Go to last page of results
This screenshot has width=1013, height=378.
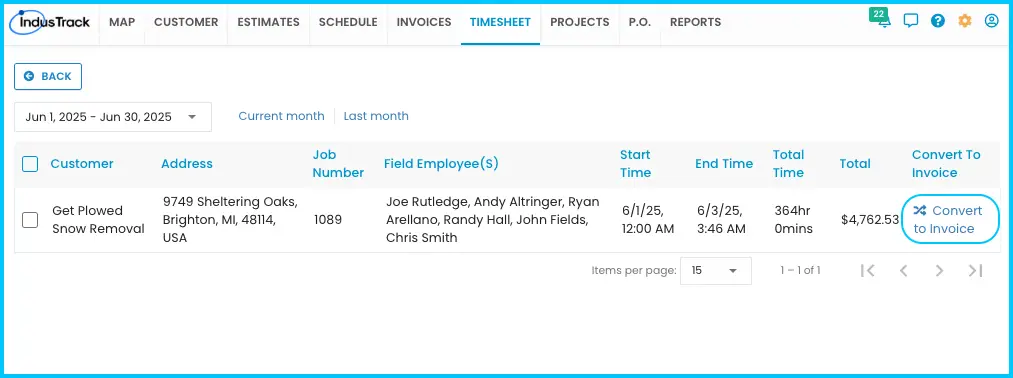(976, 270)
